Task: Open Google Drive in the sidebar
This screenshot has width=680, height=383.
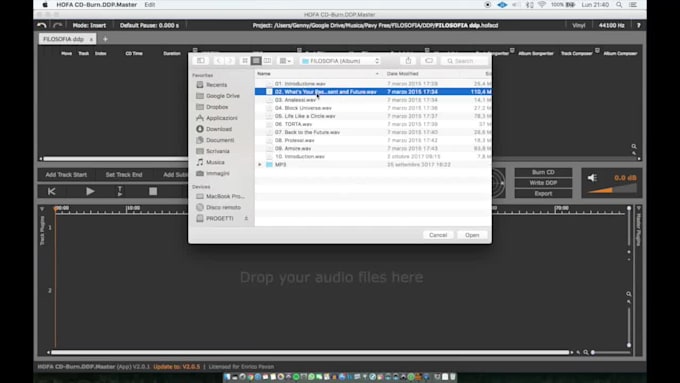Action: [x=222, y=95]
